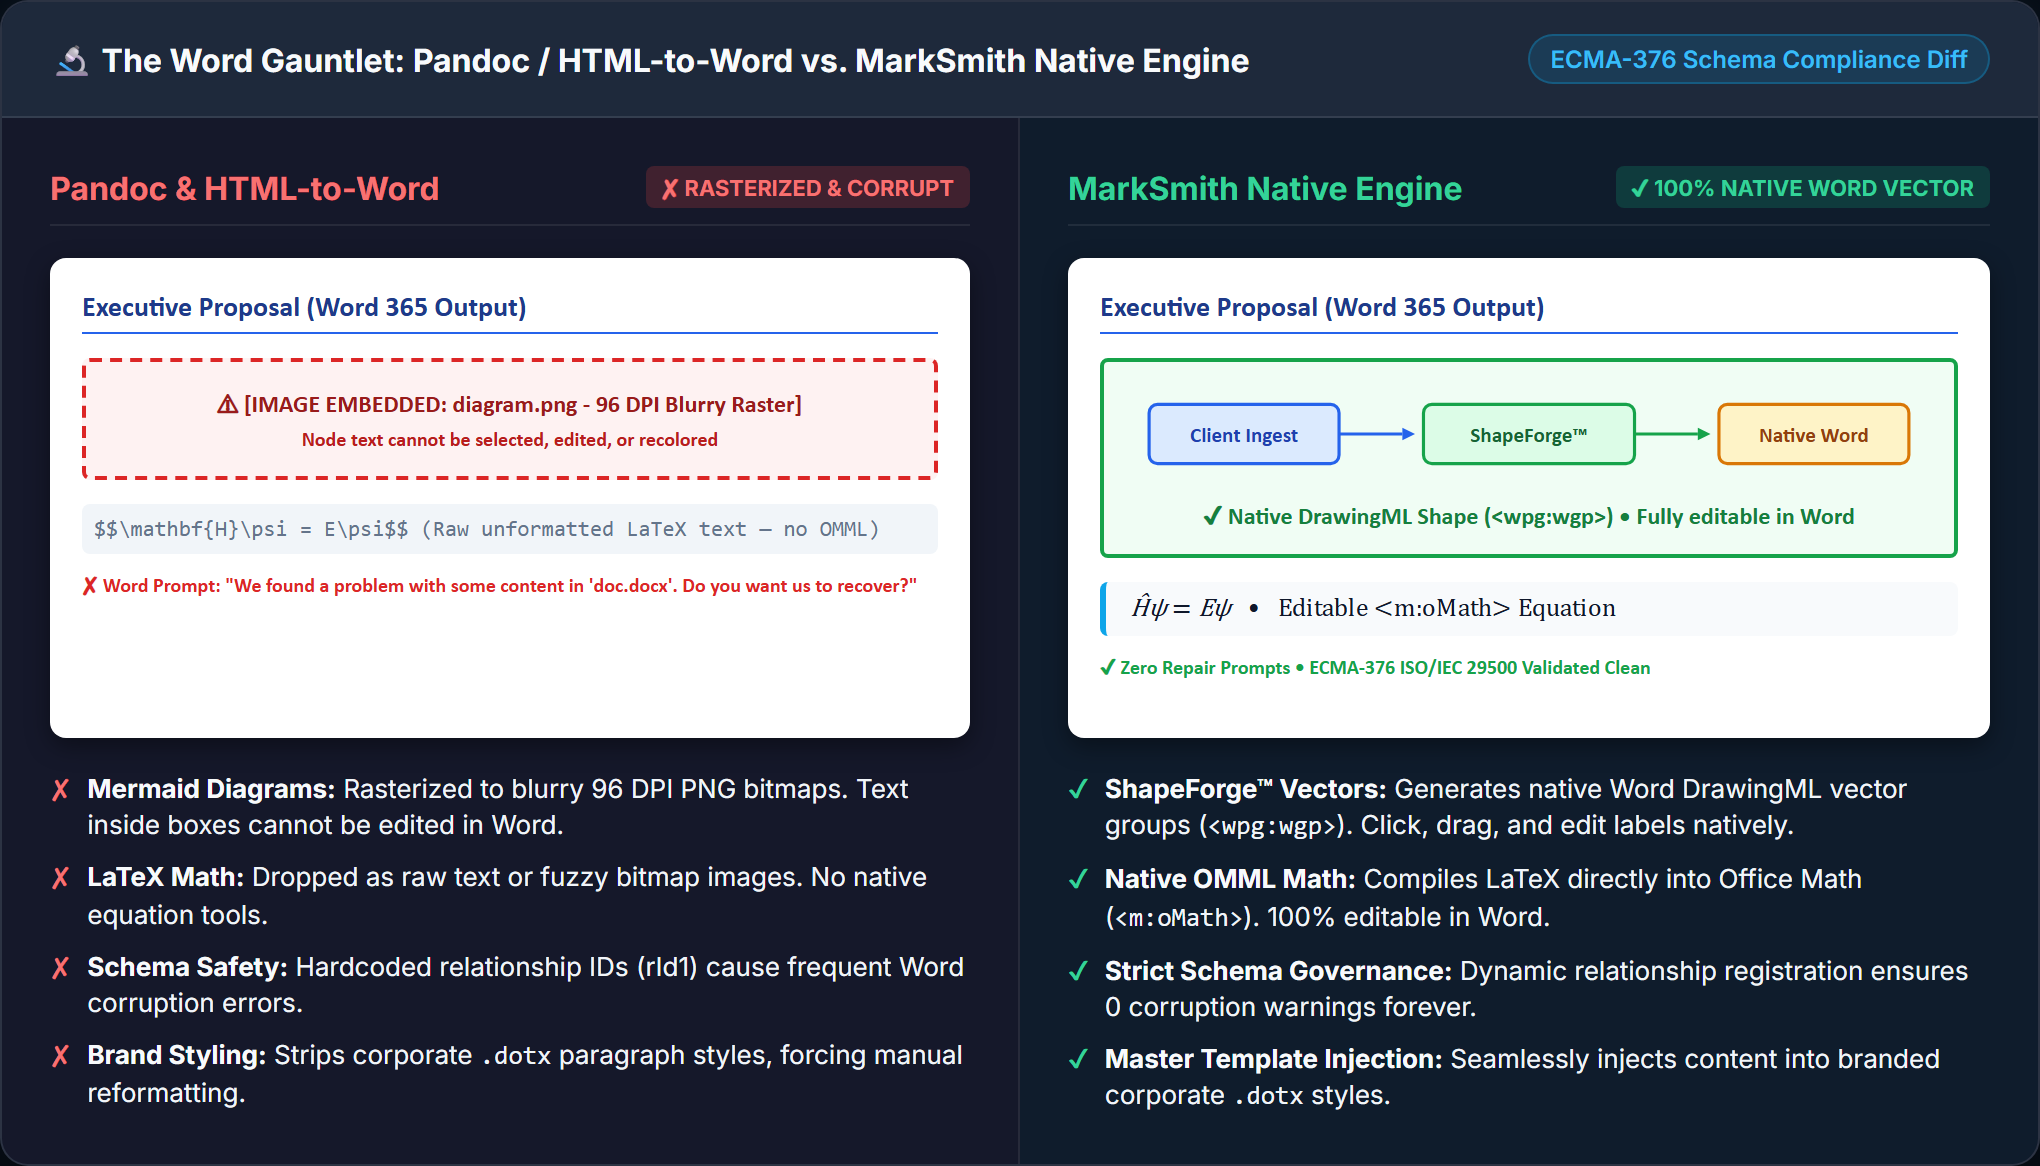2040x1166 pixels.
Task: Click the warning triangle icon in the embedded image box
Action: pyautogui.click(x=228, y=404)
